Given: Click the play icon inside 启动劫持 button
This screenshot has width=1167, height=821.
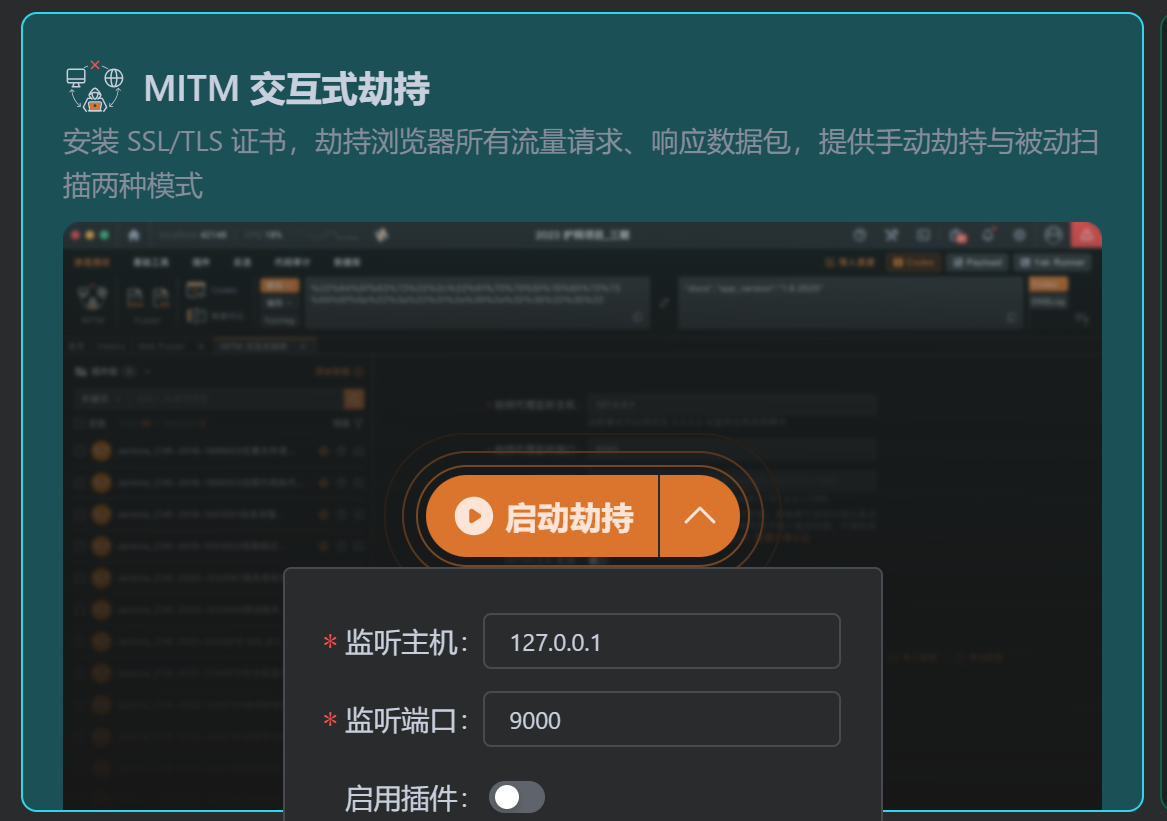Looking at the screenshot, I should coord(473,516).
